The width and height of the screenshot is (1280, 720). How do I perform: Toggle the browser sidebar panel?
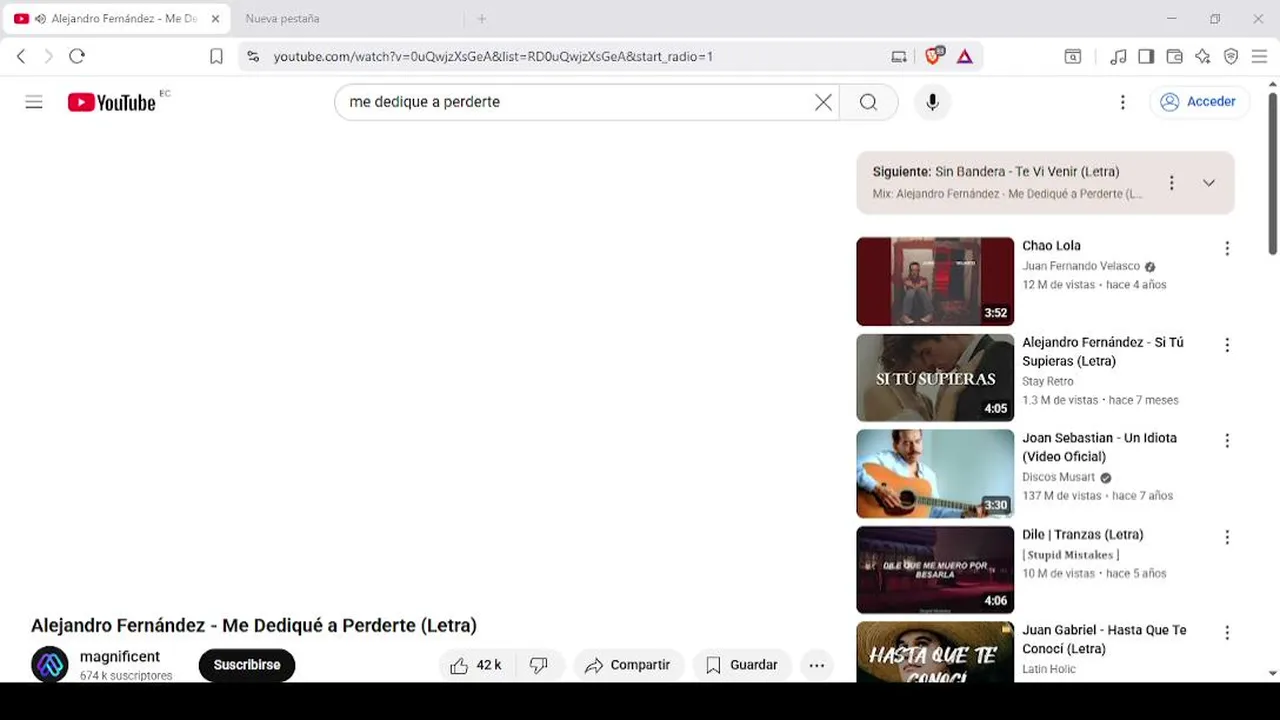pyautogui.click(x=1146, y=57)
